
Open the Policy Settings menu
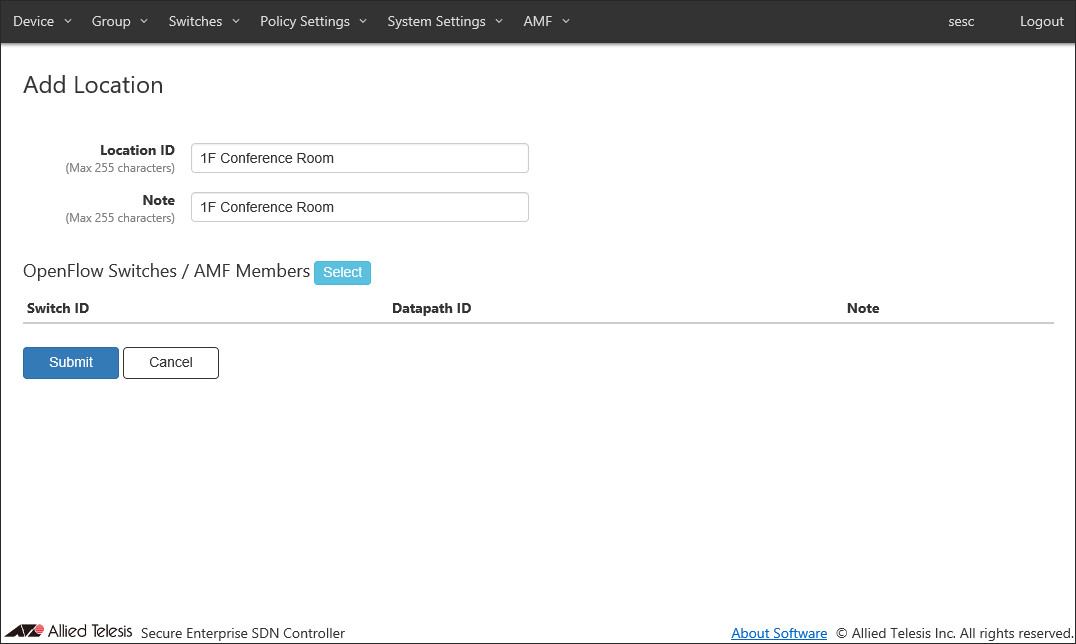tap(313, 21)
